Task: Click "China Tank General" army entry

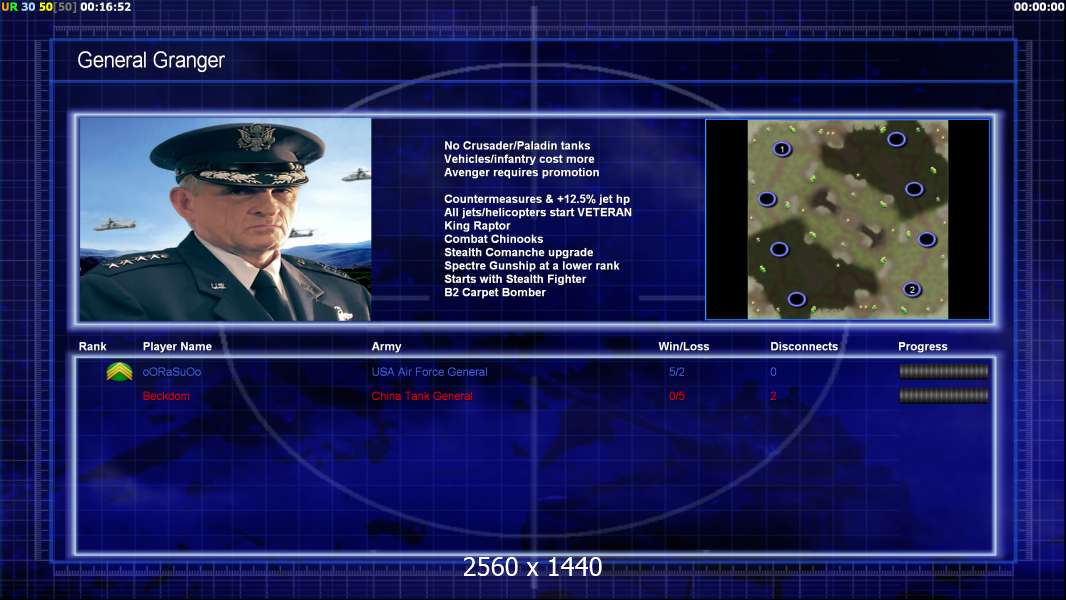Action: coord(422,396)
